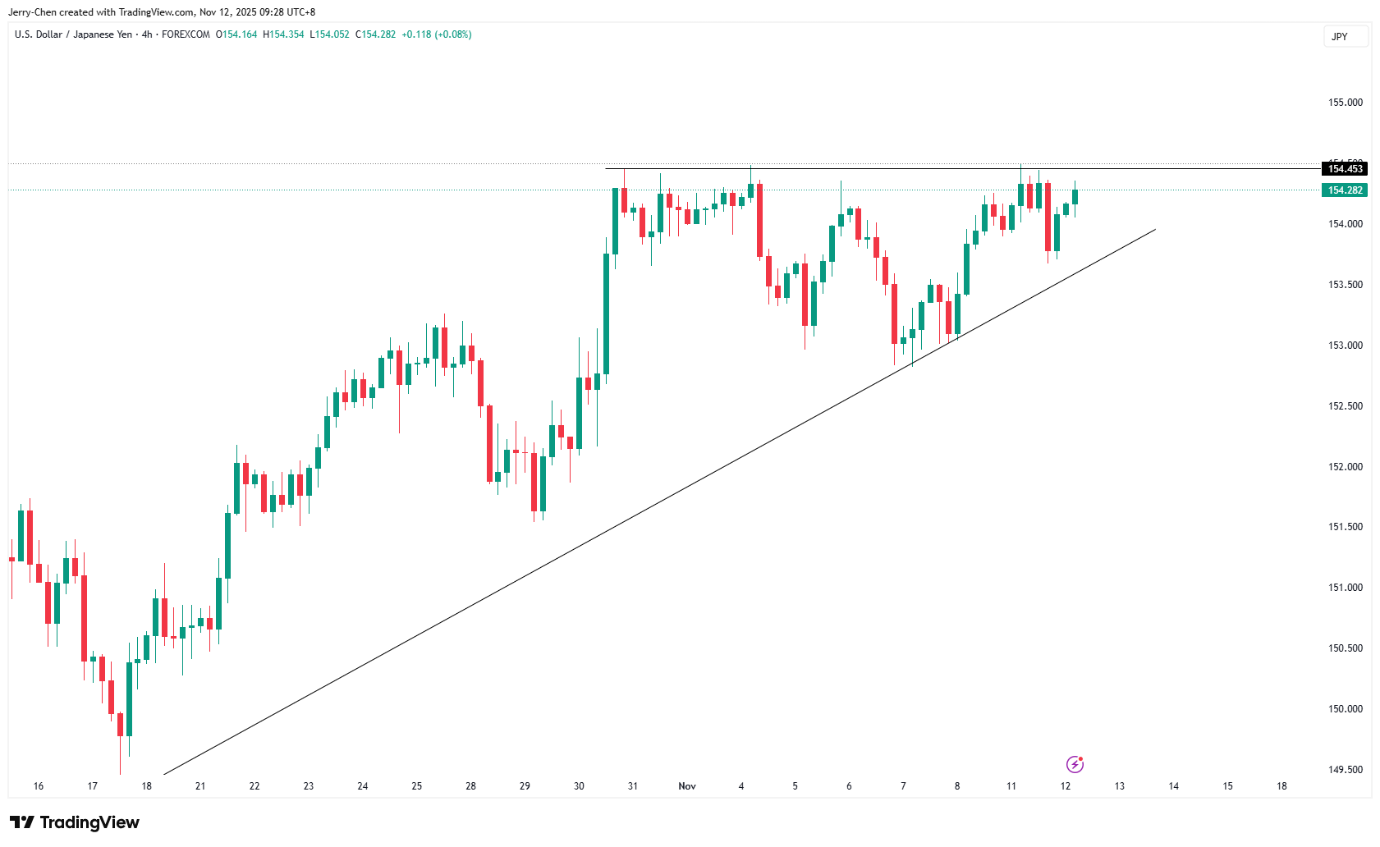The height and width of the screenshot is (847, 1380).
Task: Click the high value H154.354 in the legend
Action: point(282,35)
